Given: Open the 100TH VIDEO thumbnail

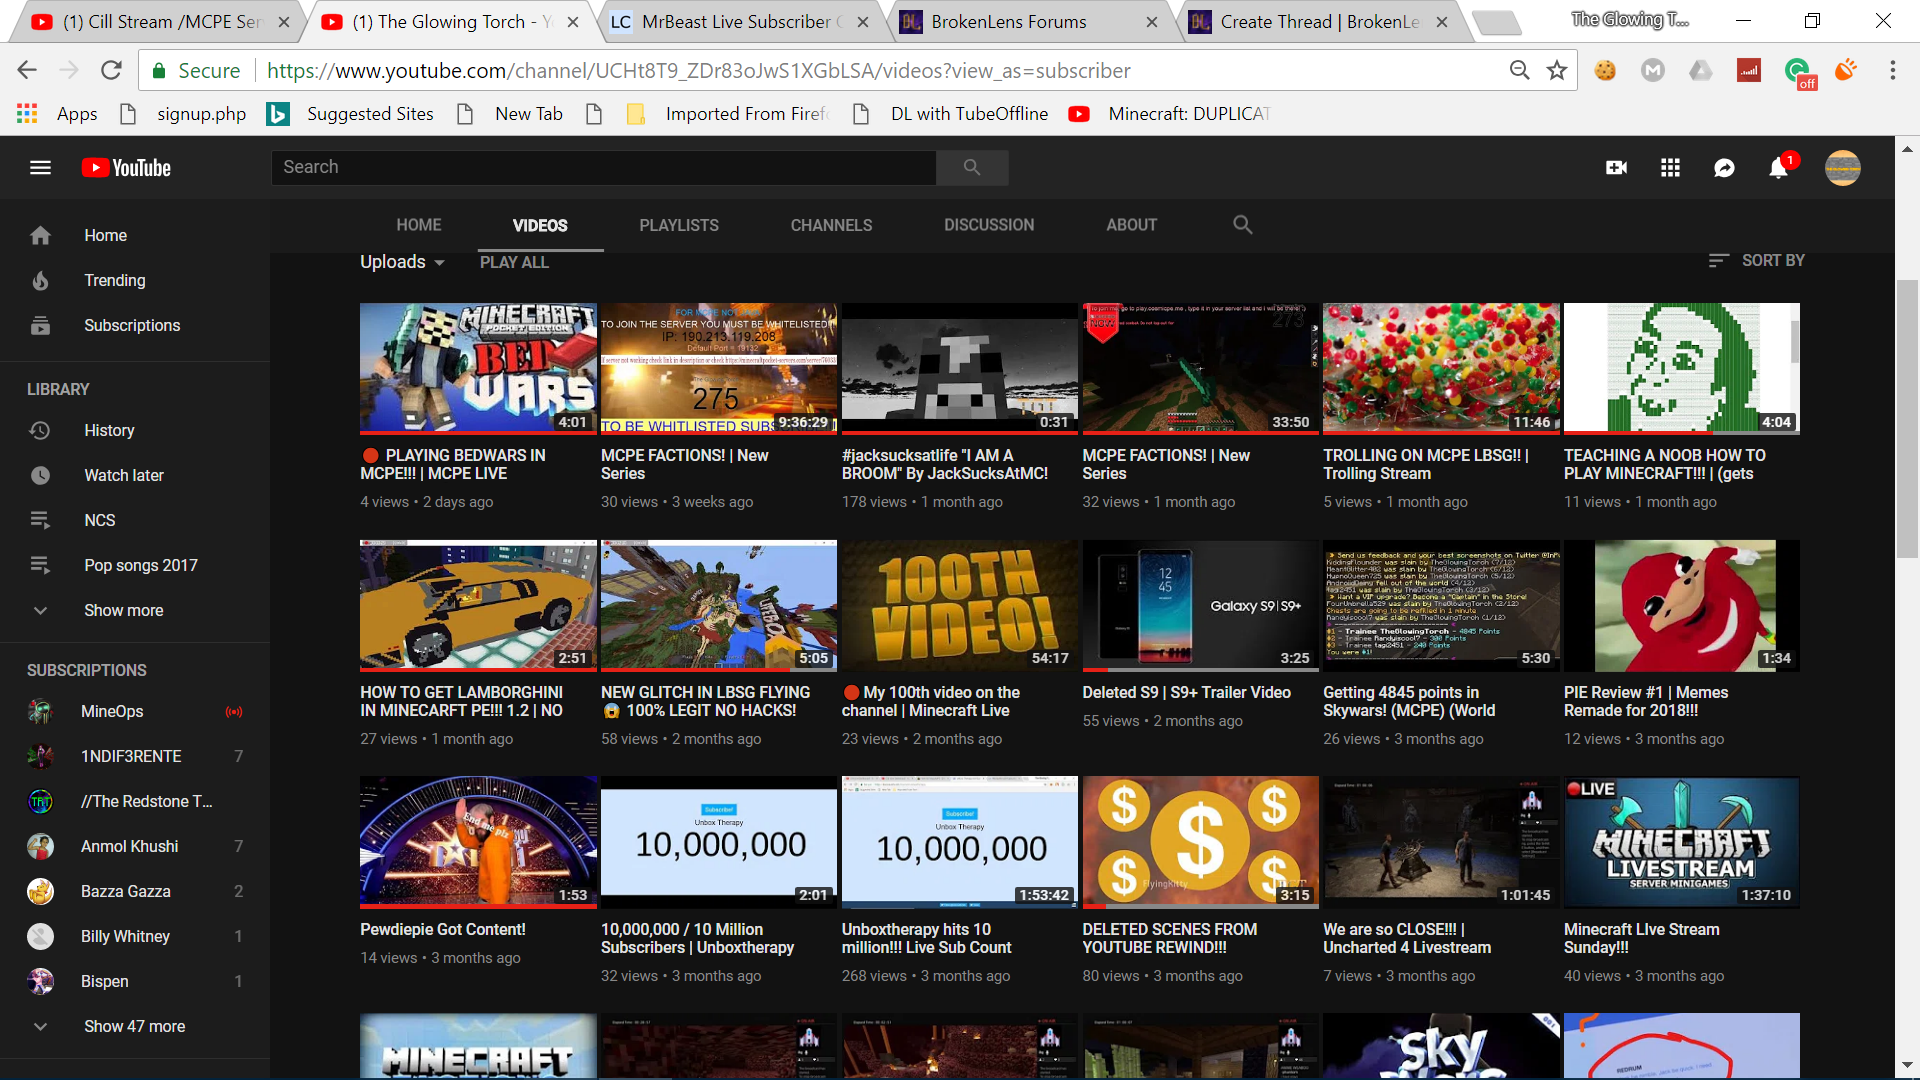Looking at the screenshot, I should (x=960, y=605).
